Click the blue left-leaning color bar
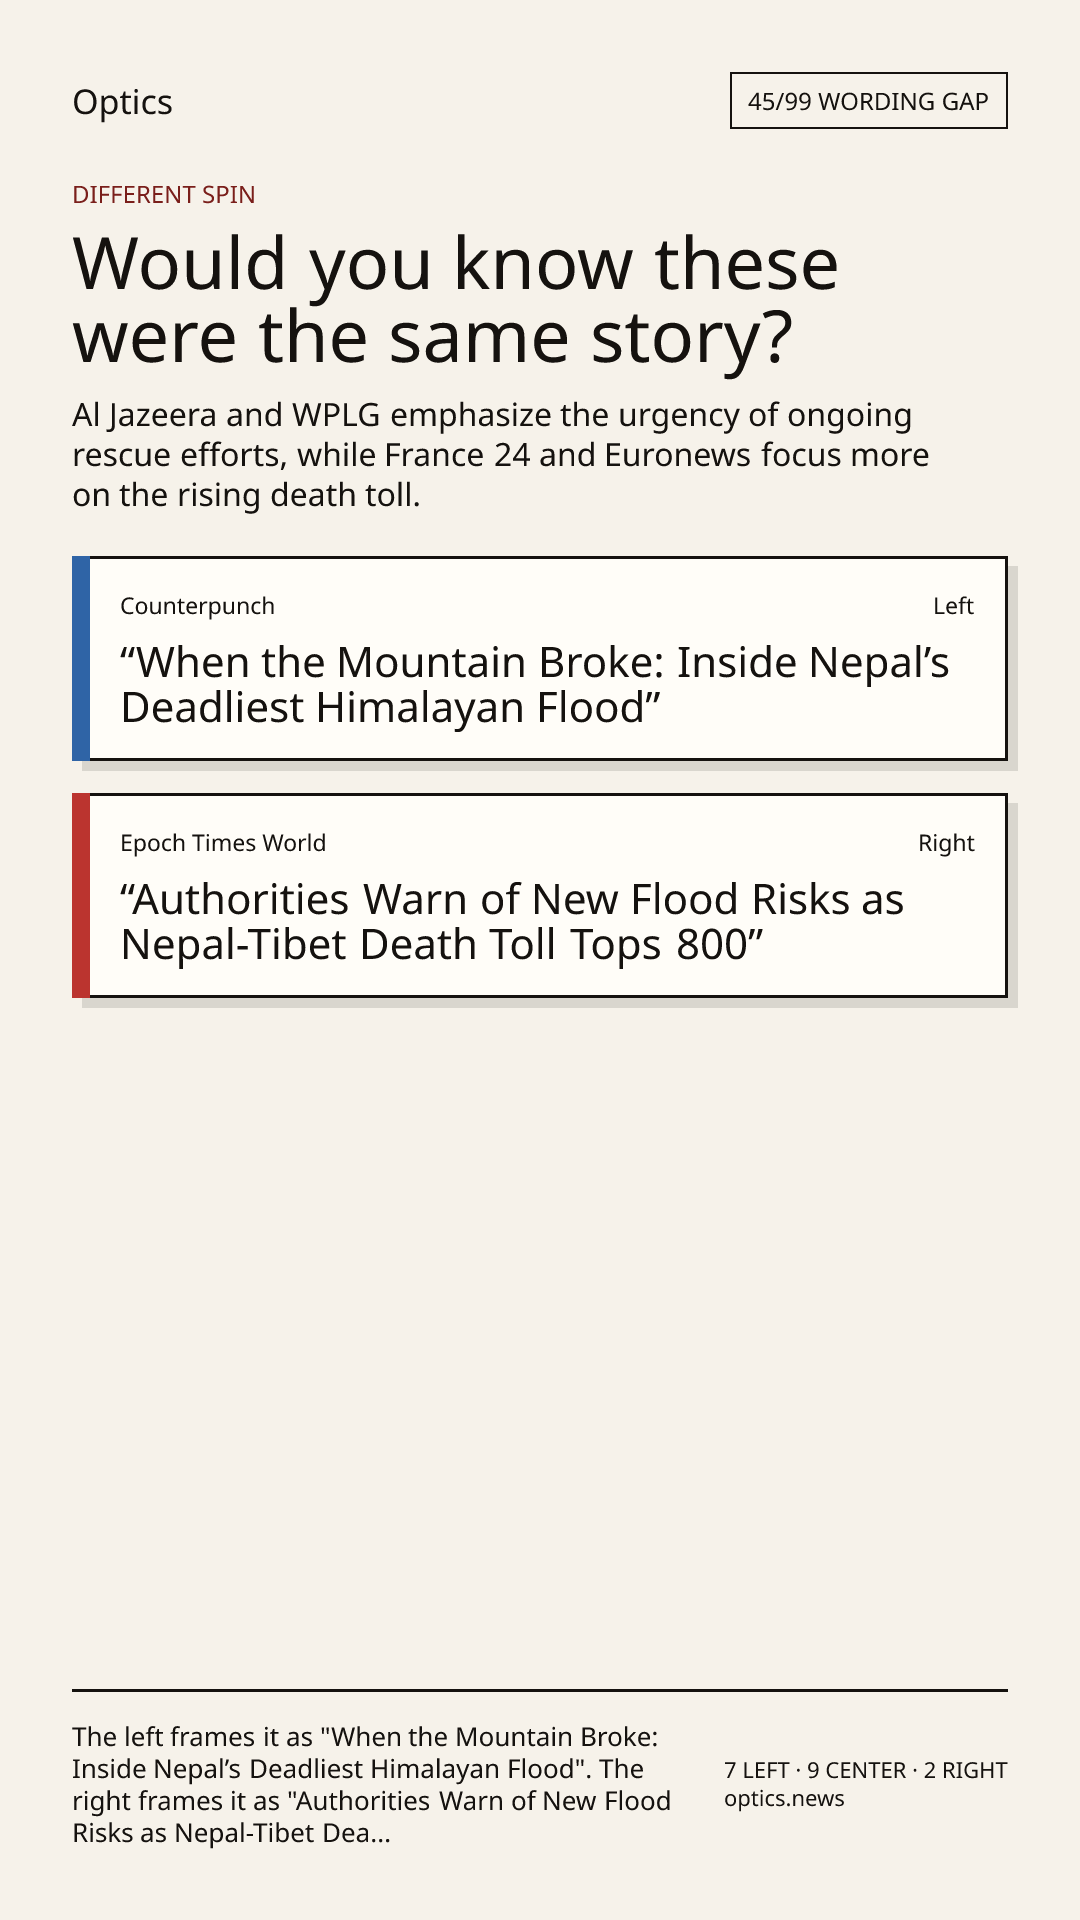The height and width of the screenshot is (1920, 1080). click(x=81, y=659)
